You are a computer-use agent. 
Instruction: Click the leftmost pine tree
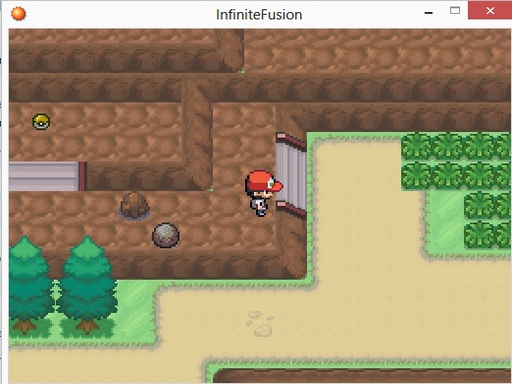pyautogui.click(x=28, y=285)
